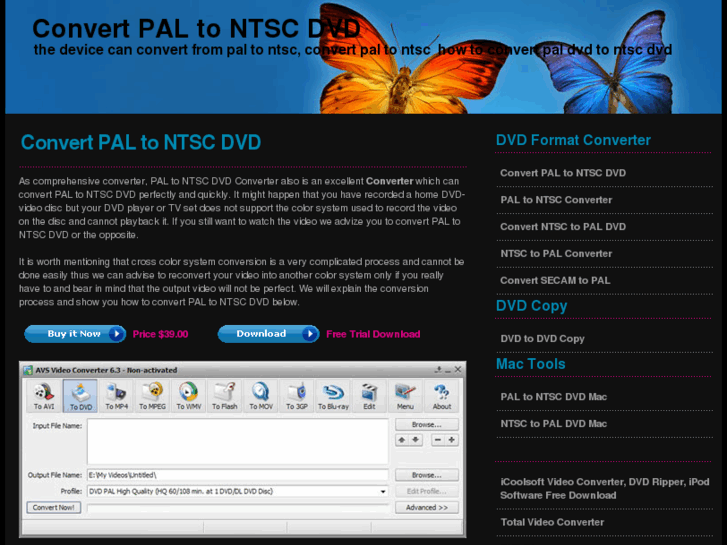Screen dimensions: 727x545
Task: Click the Buy it Now button
Action: (75, 334)
